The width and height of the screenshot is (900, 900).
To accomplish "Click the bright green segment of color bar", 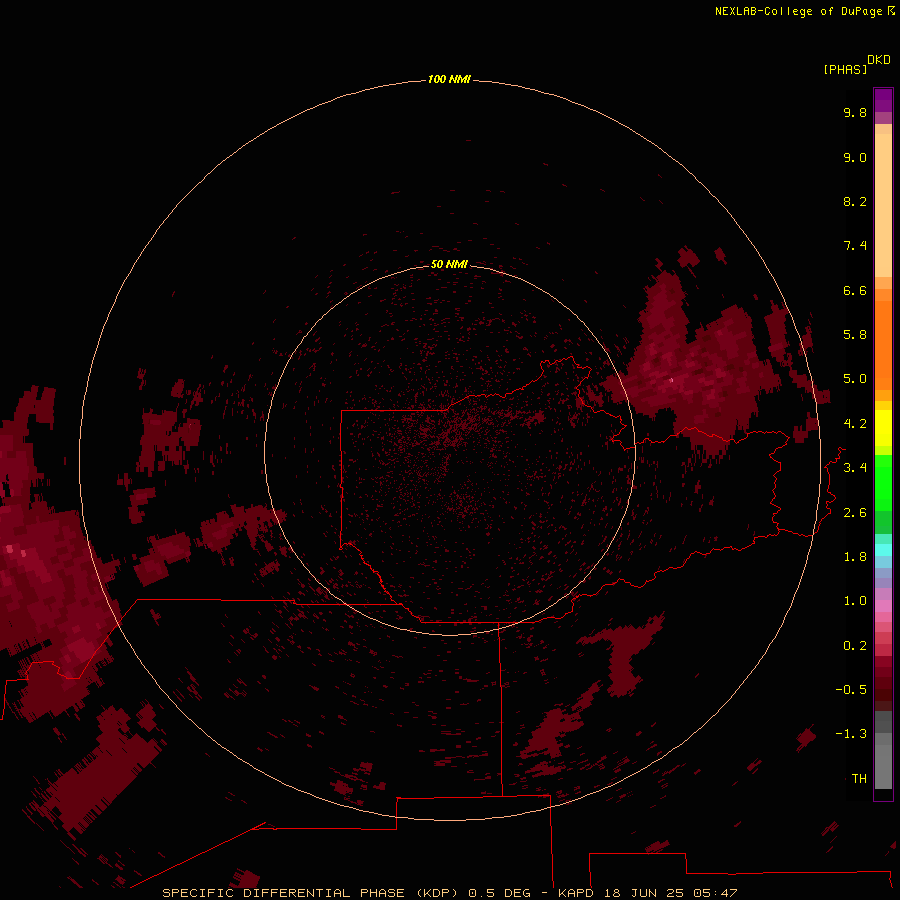I will click(883, 482).
